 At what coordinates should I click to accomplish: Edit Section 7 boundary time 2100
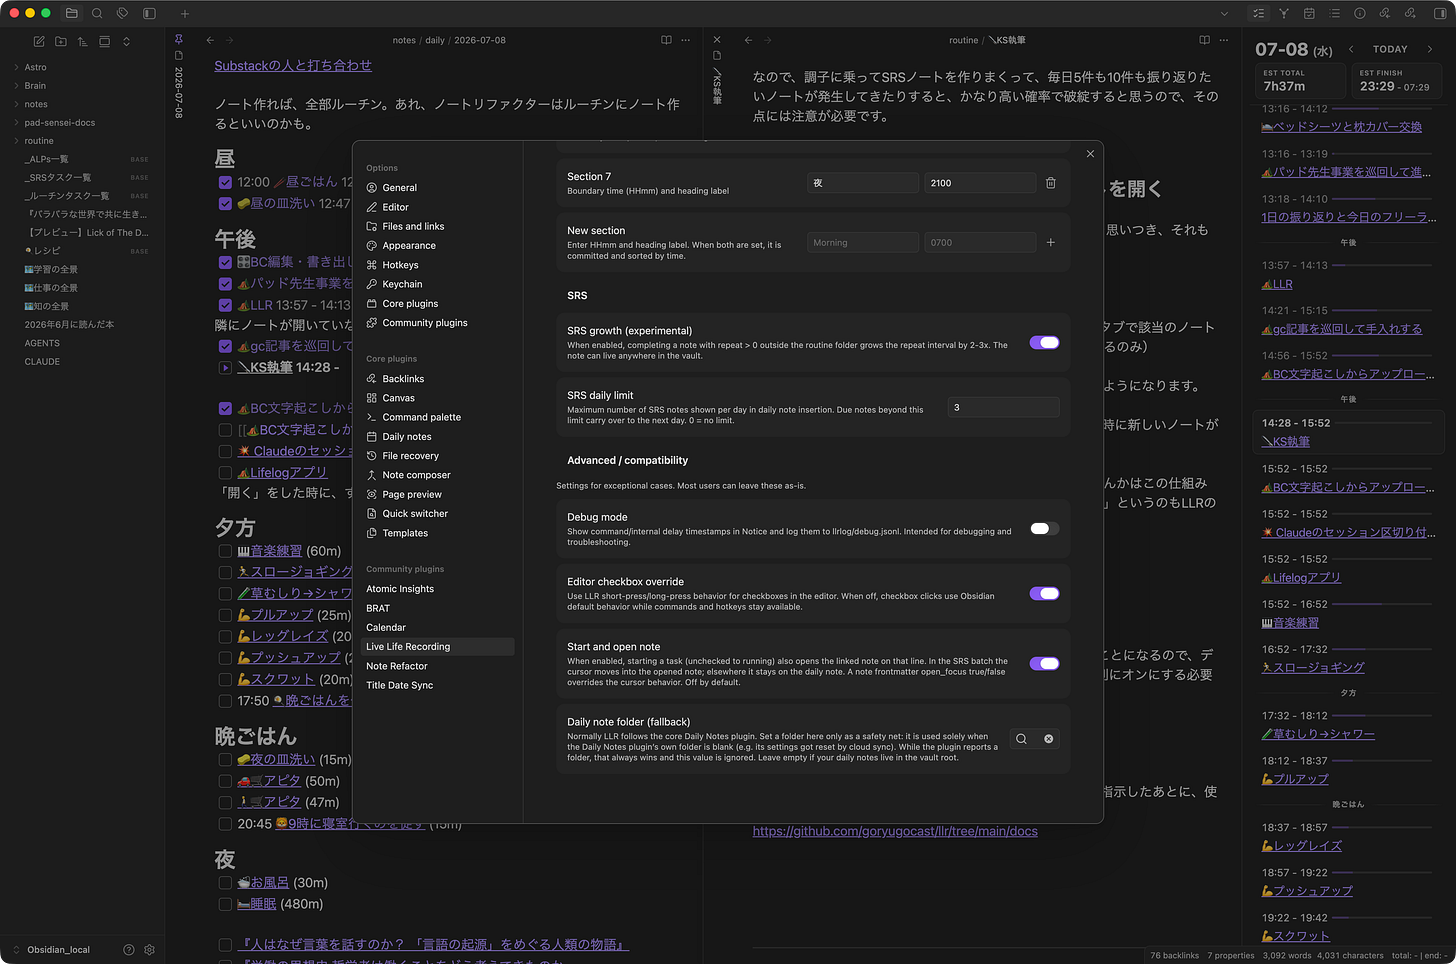tap(980, 183)
